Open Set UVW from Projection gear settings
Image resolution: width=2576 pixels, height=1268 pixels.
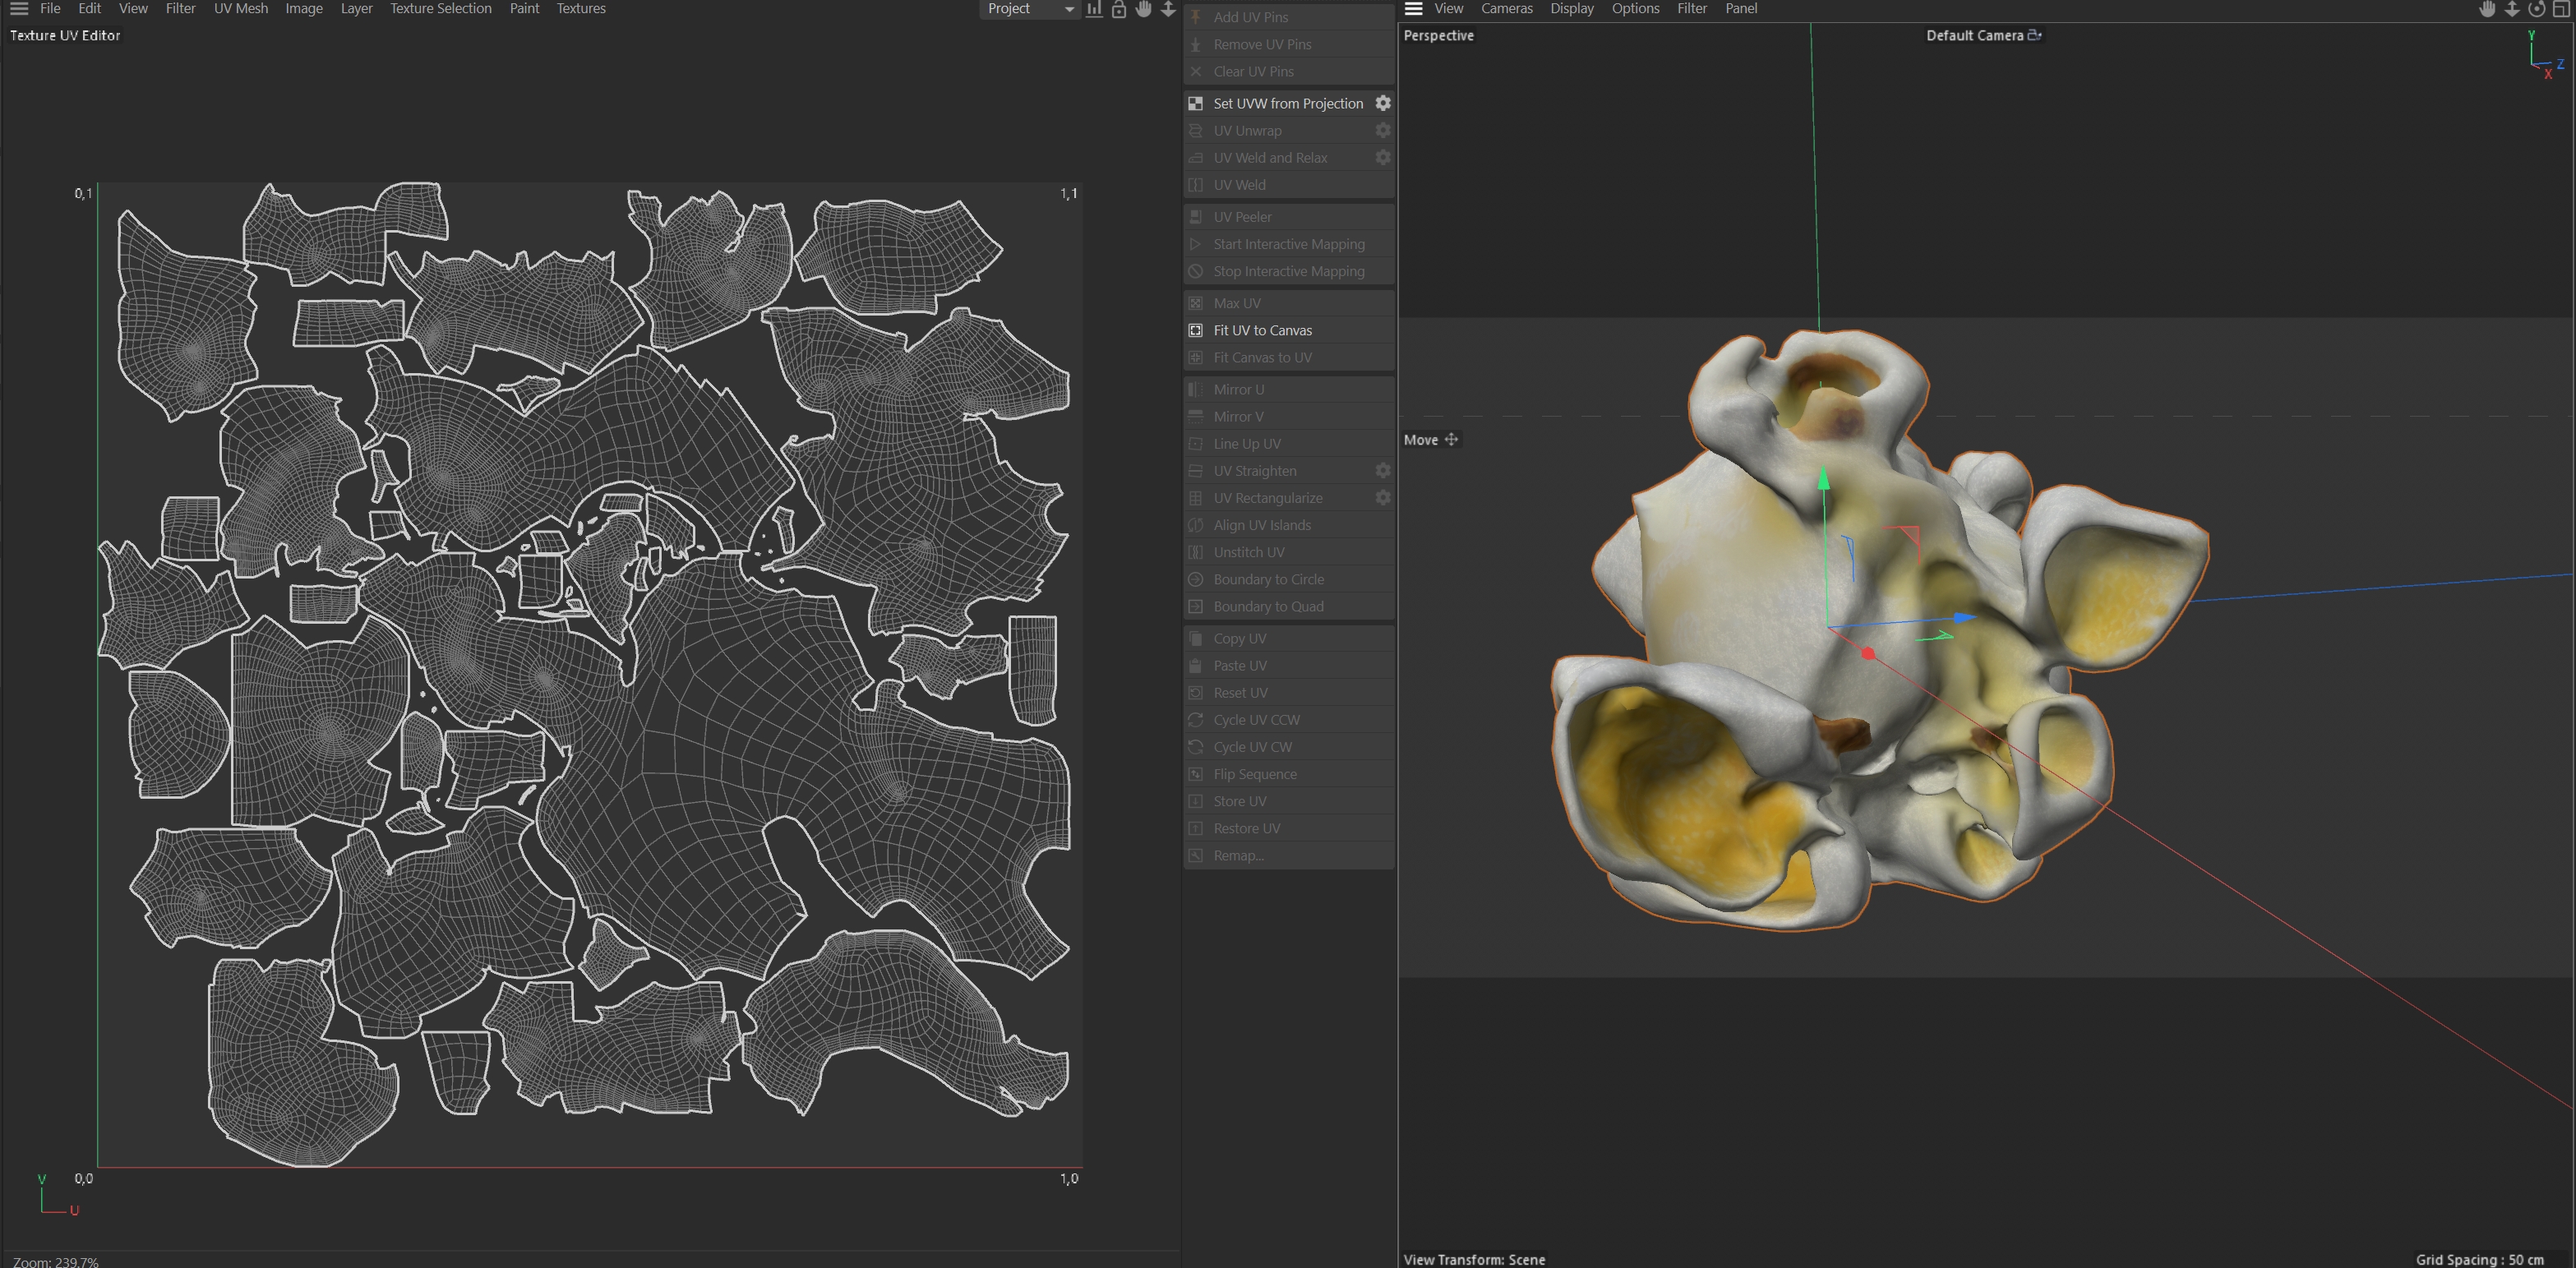coord(1383,103)
